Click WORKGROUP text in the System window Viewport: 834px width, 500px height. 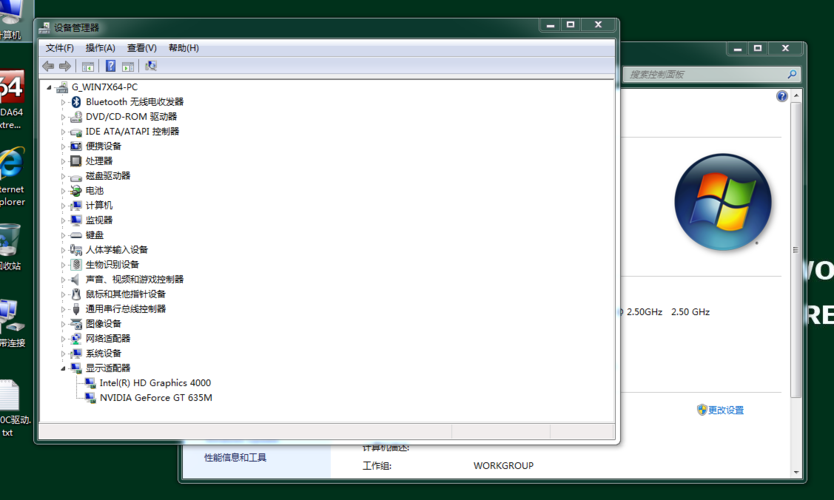[503, 466]
